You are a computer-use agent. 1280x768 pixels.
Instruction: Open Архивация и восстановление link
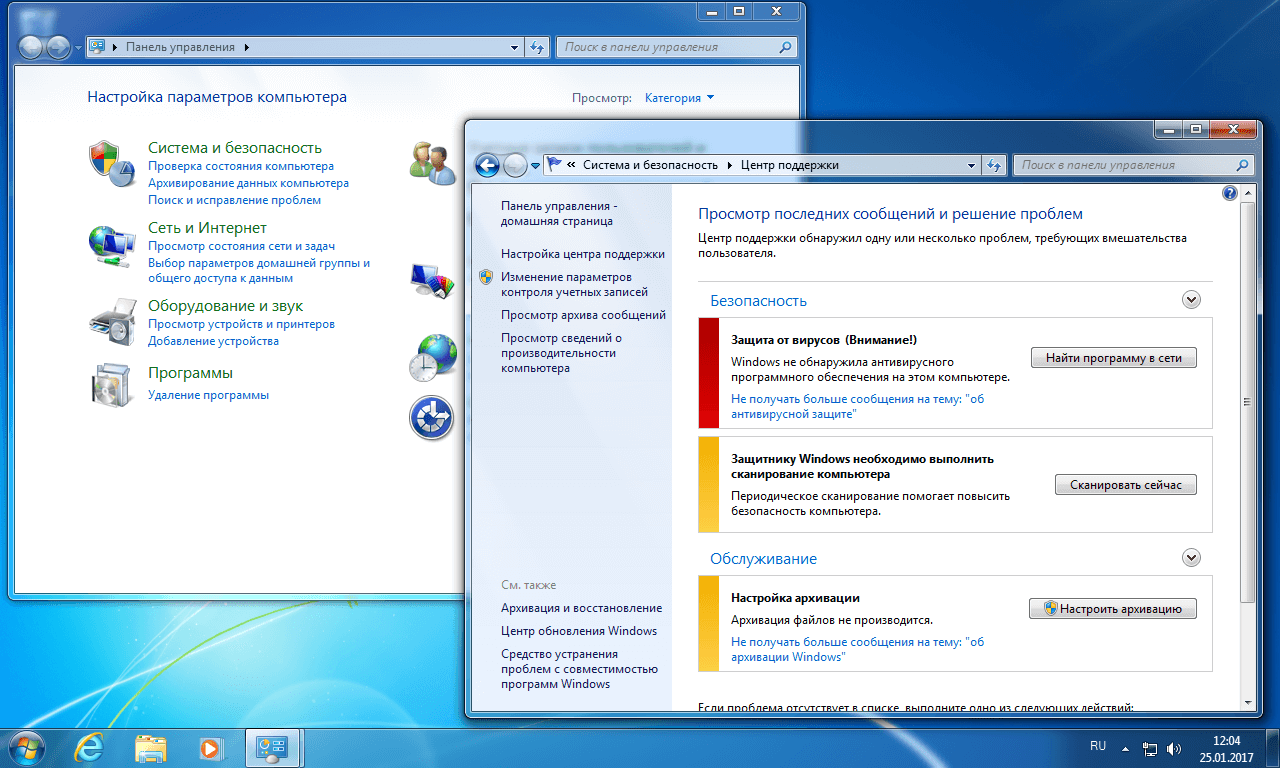581,608
